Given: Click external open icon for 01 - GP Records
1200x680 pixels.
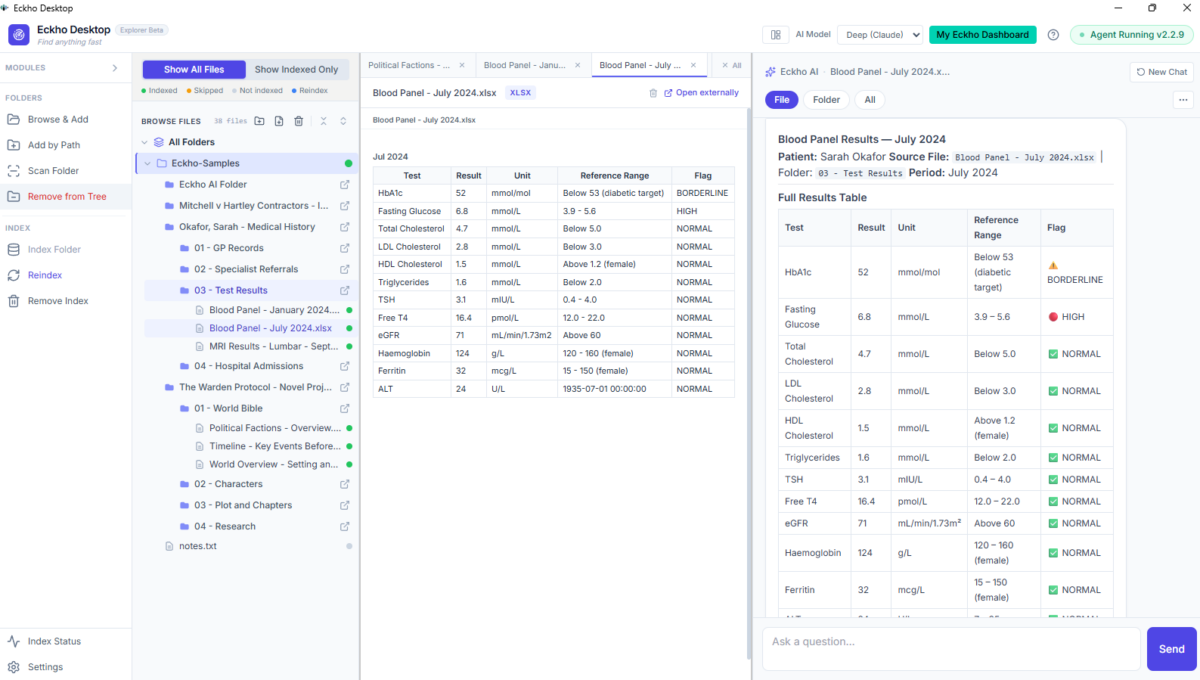Looking at the screenshot, I should point(345,248).
